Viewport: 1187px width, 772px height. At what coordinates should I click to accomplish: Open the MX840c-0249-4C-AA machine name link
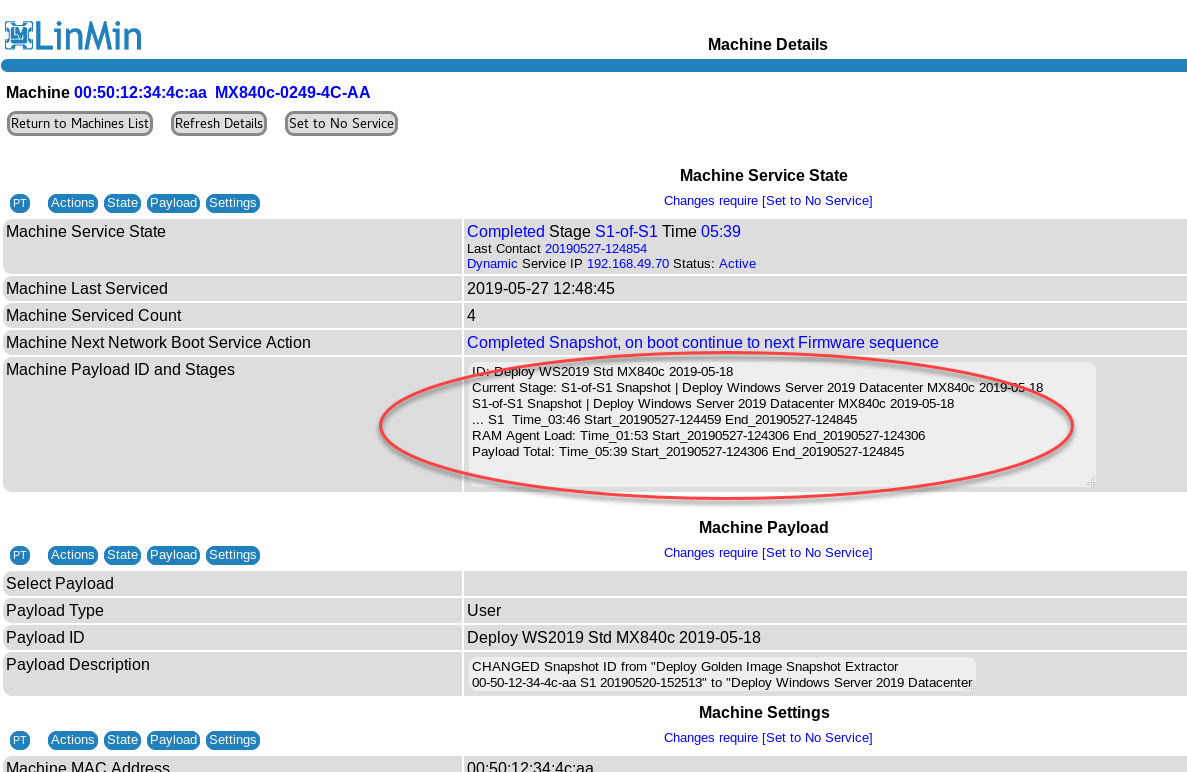292,93
